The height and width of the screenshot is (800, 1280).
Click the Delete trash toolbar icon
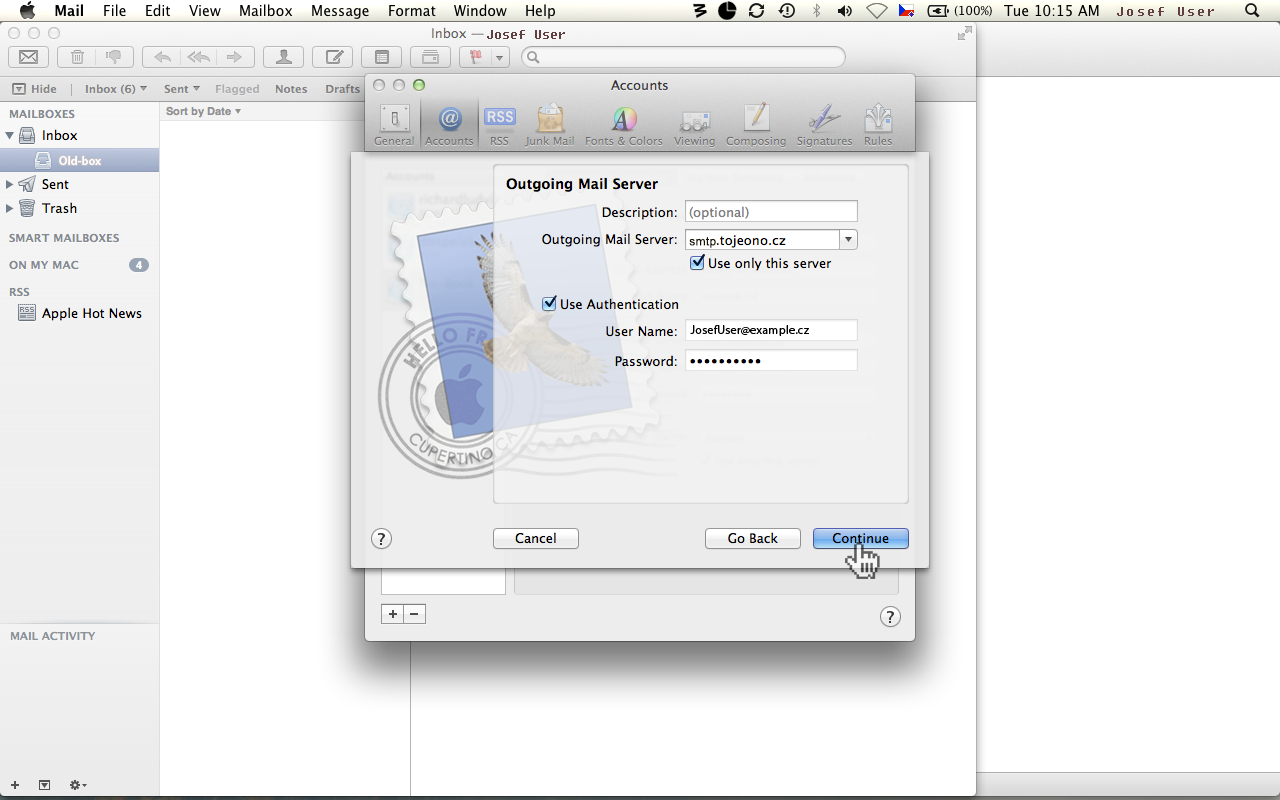(x=77, y=57)
